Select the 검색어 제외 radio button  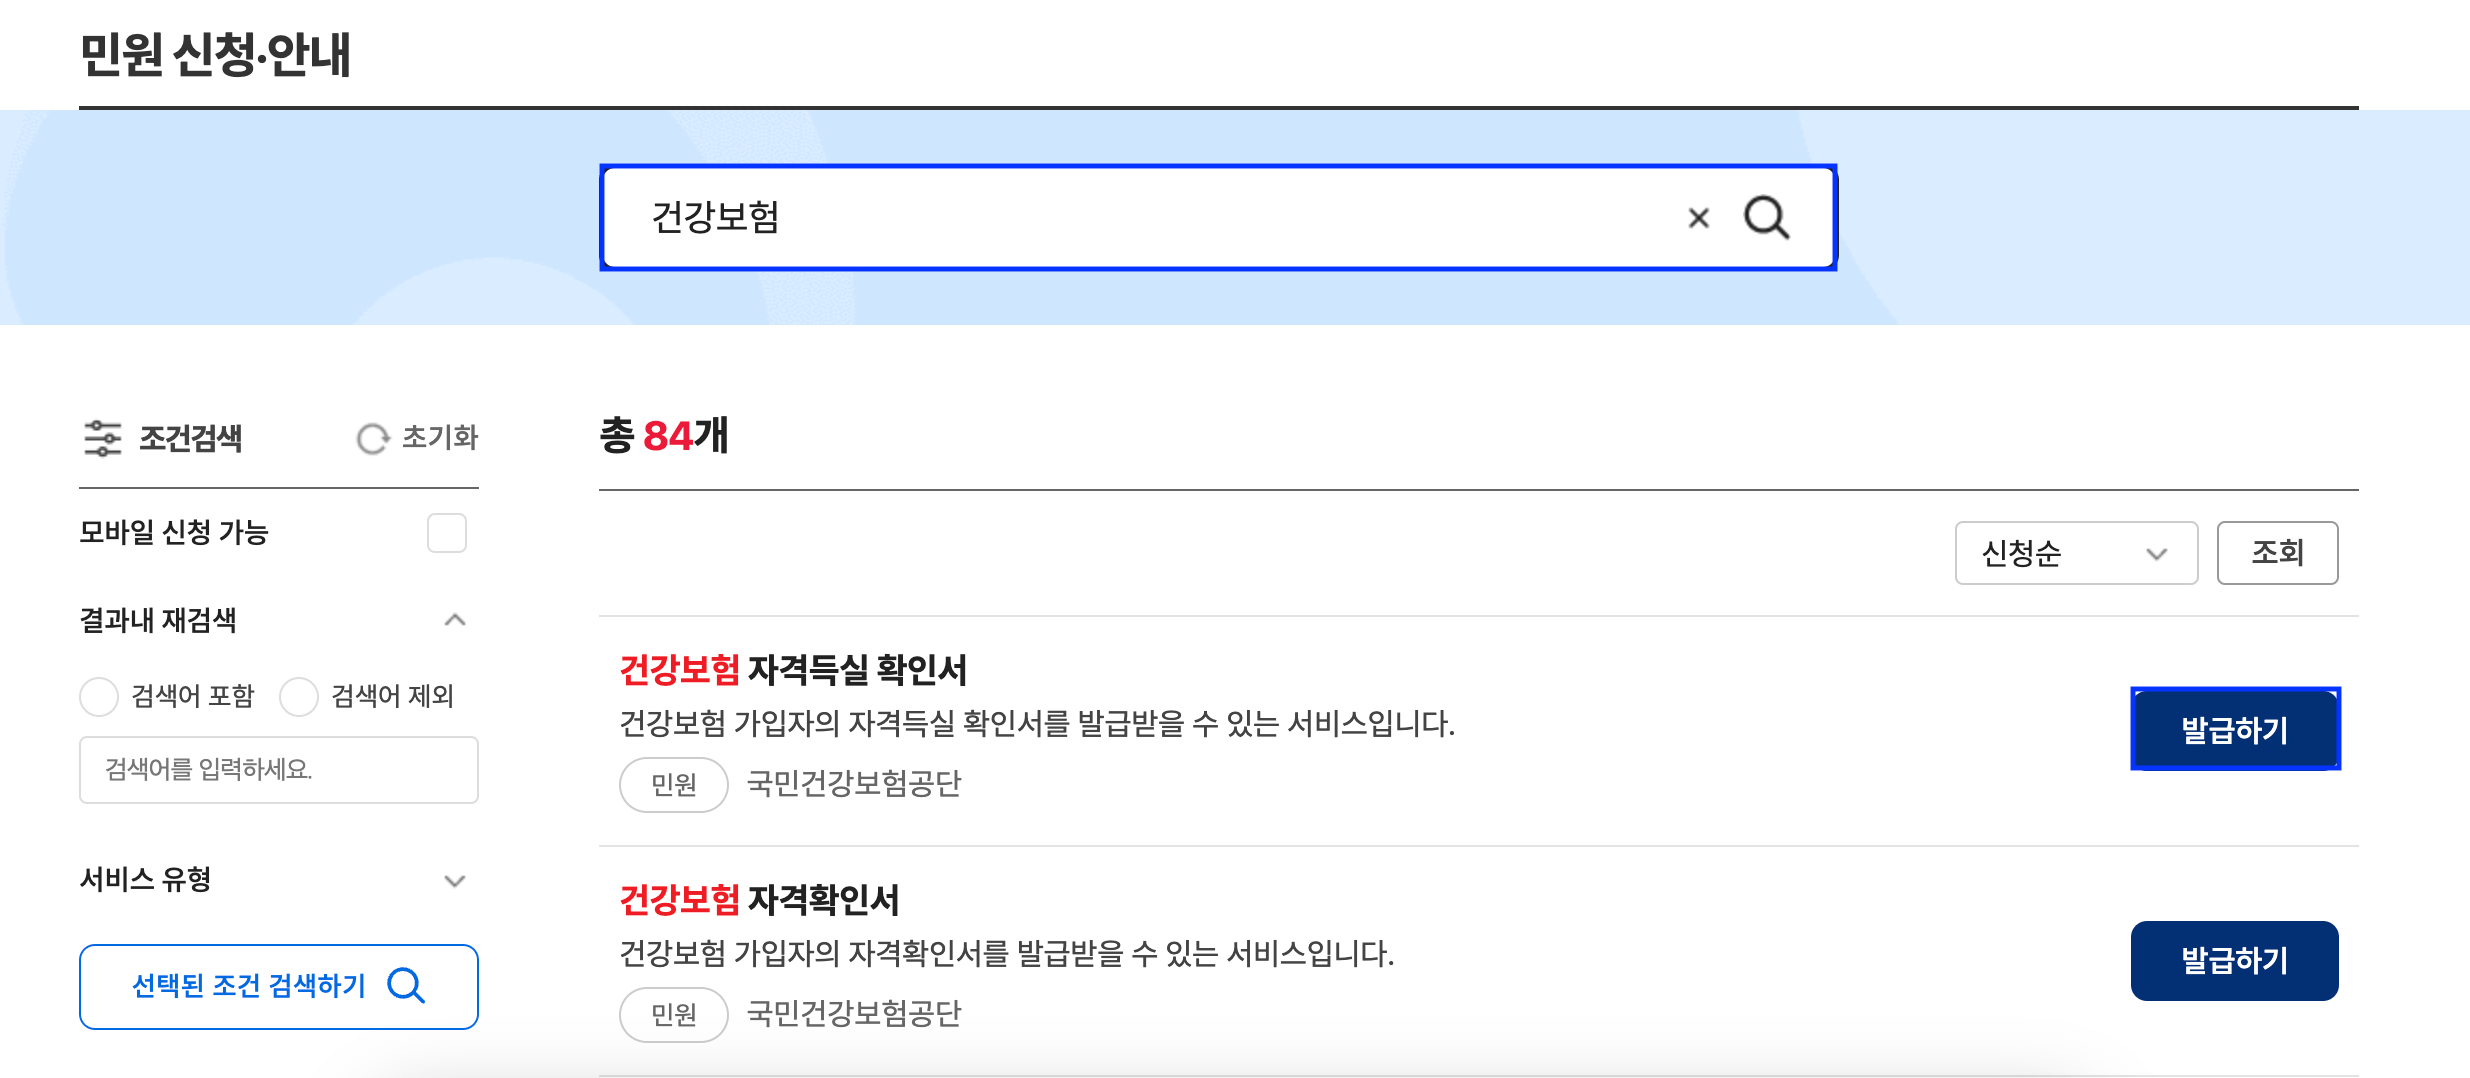click(299, 697)
